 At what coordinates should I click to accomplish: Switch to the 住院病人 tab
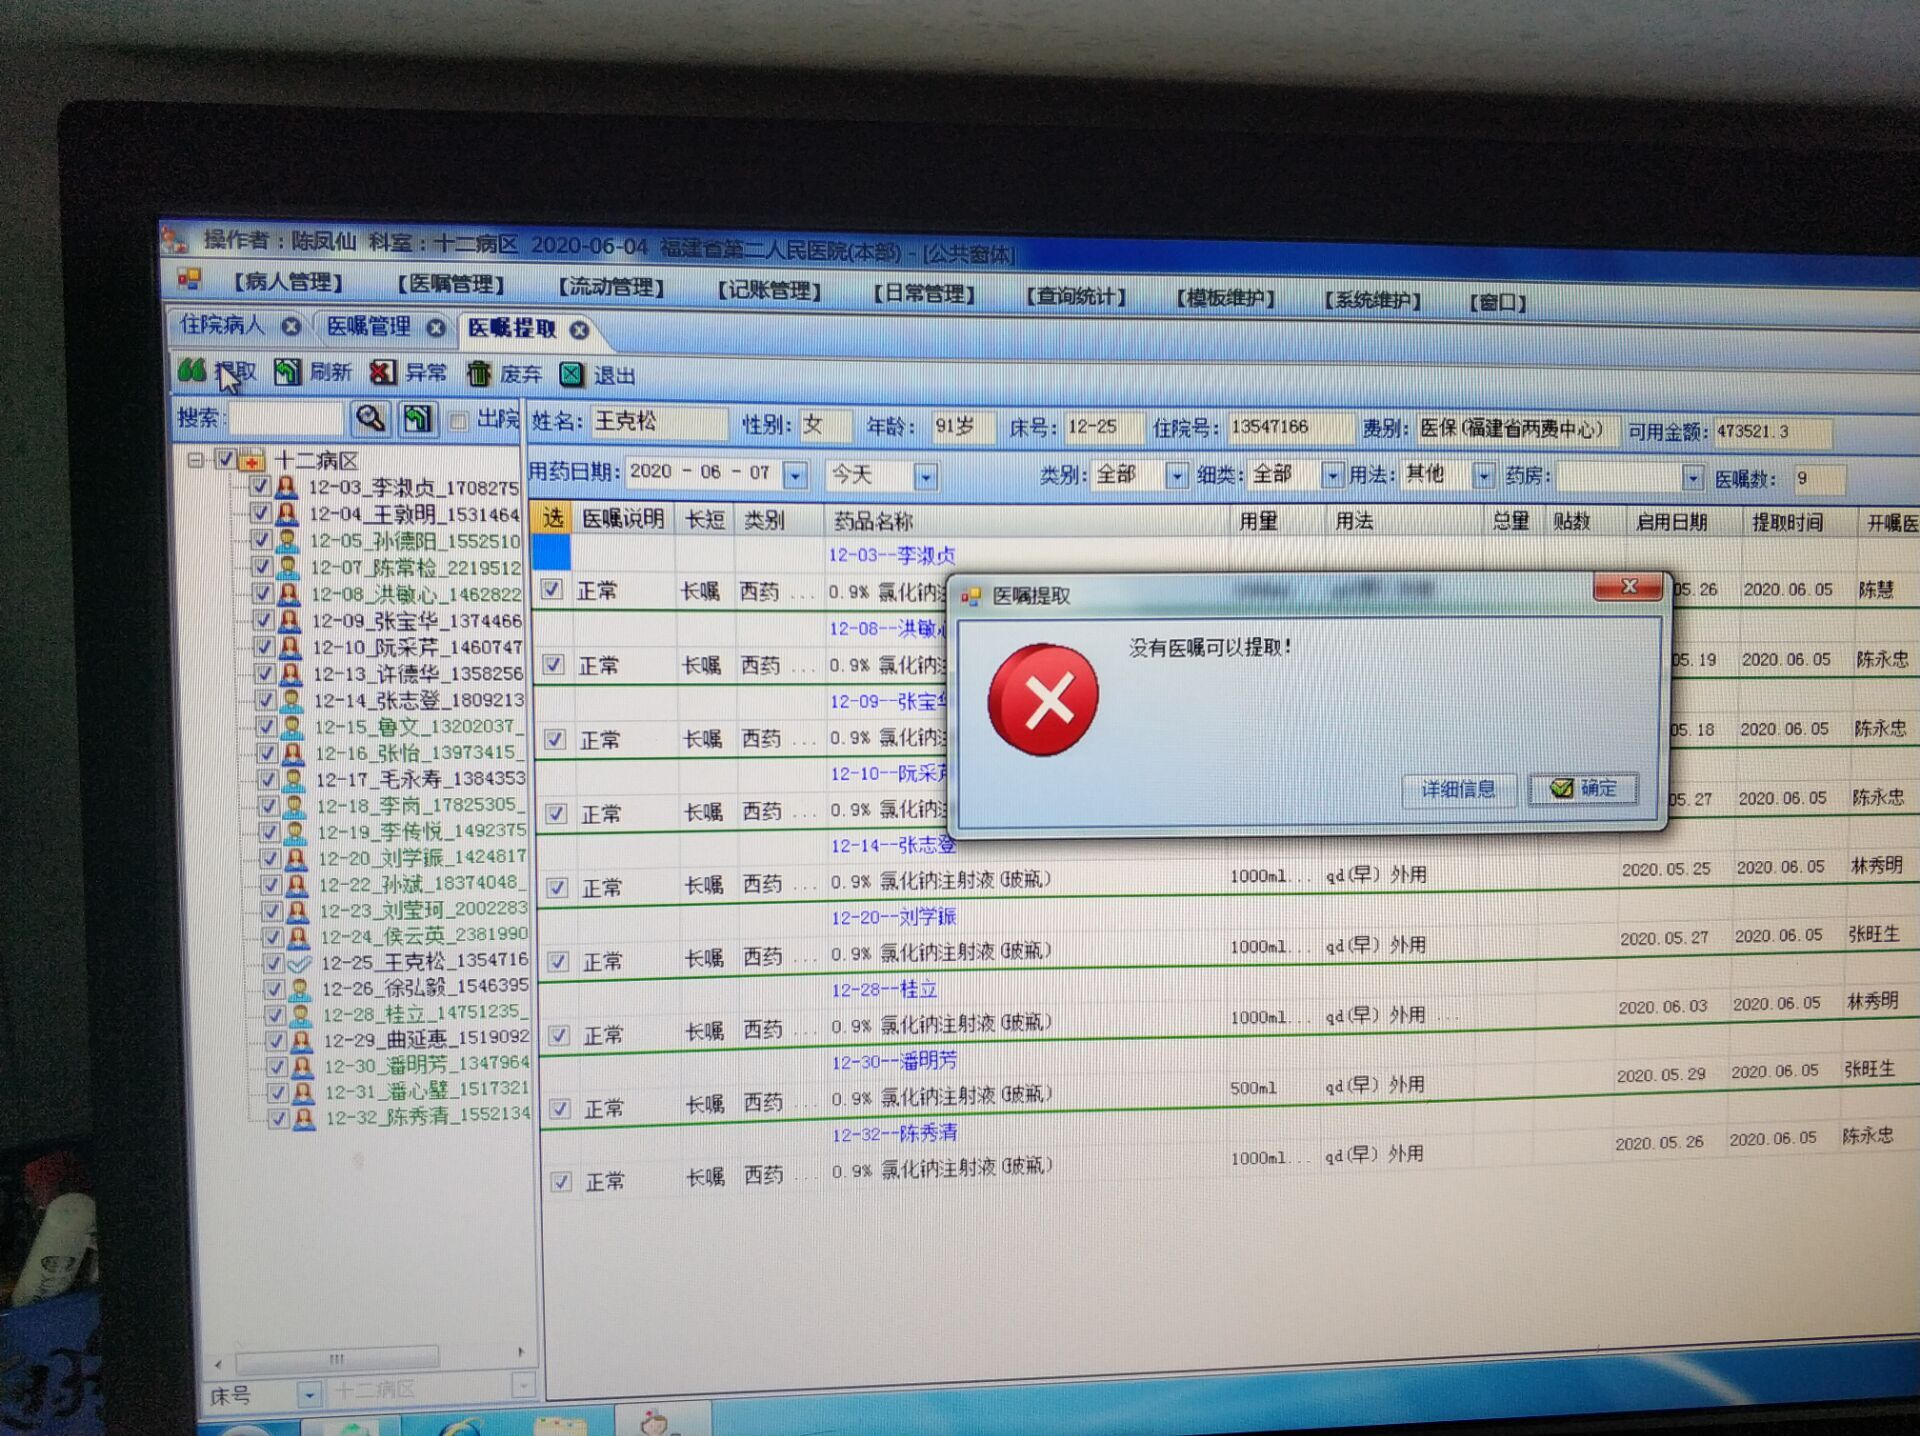[222, 325]
